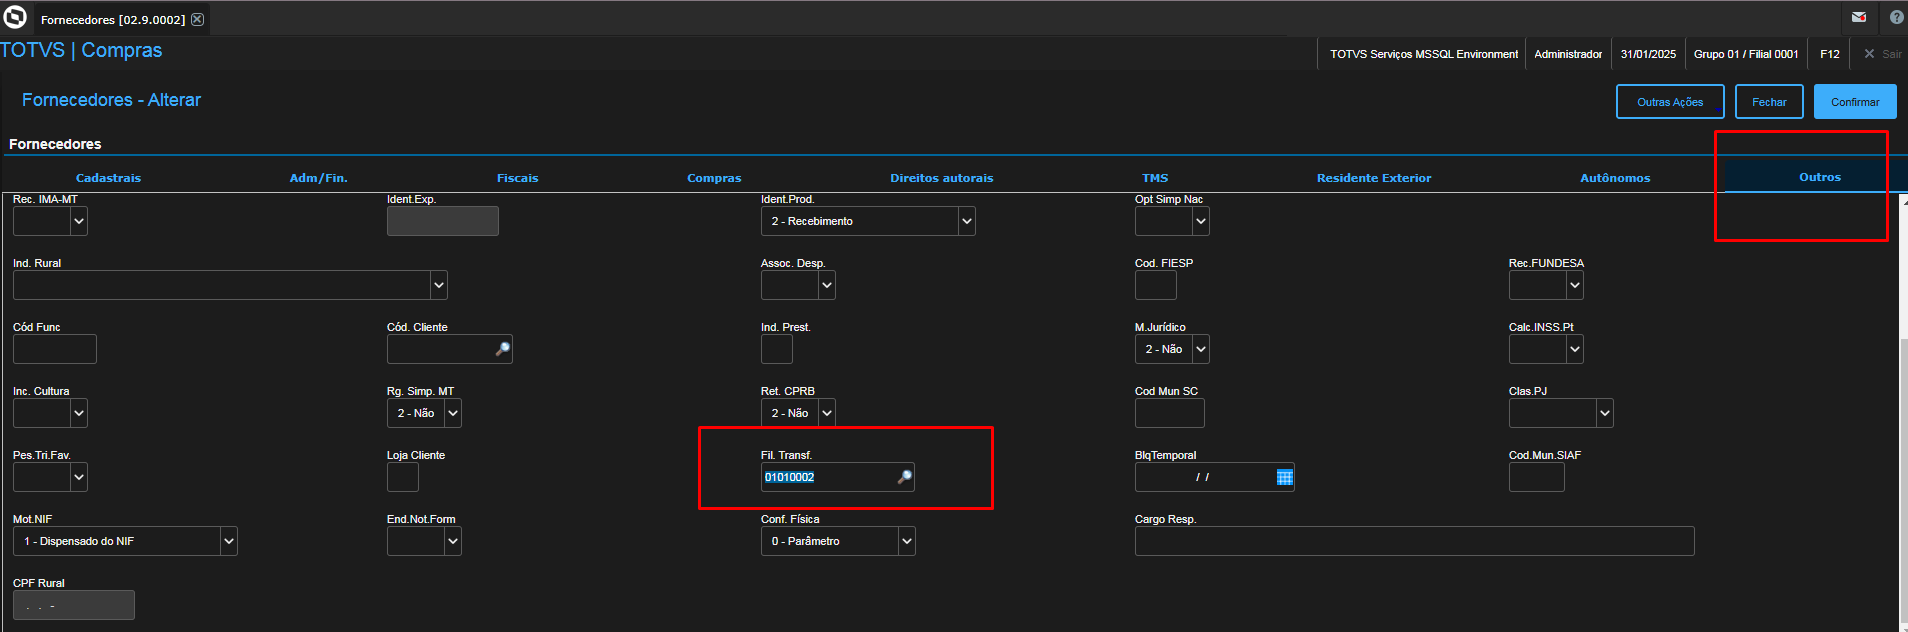Click the Cod.Mun.SIAF input field

[x=1537, y=477]
